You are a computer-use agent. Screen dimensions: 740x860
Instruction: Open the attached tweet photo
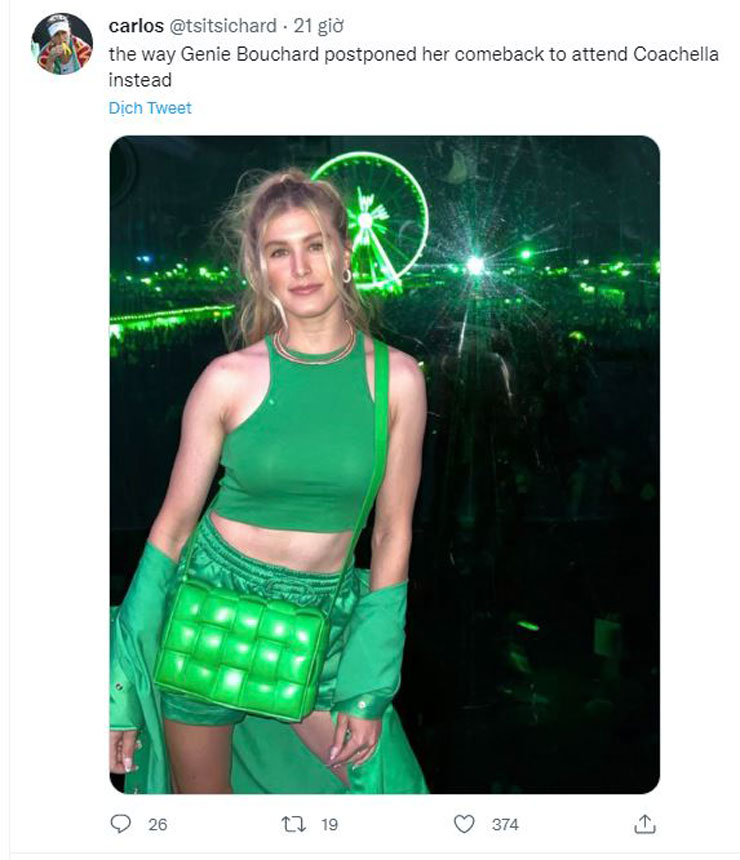(384, 464)
